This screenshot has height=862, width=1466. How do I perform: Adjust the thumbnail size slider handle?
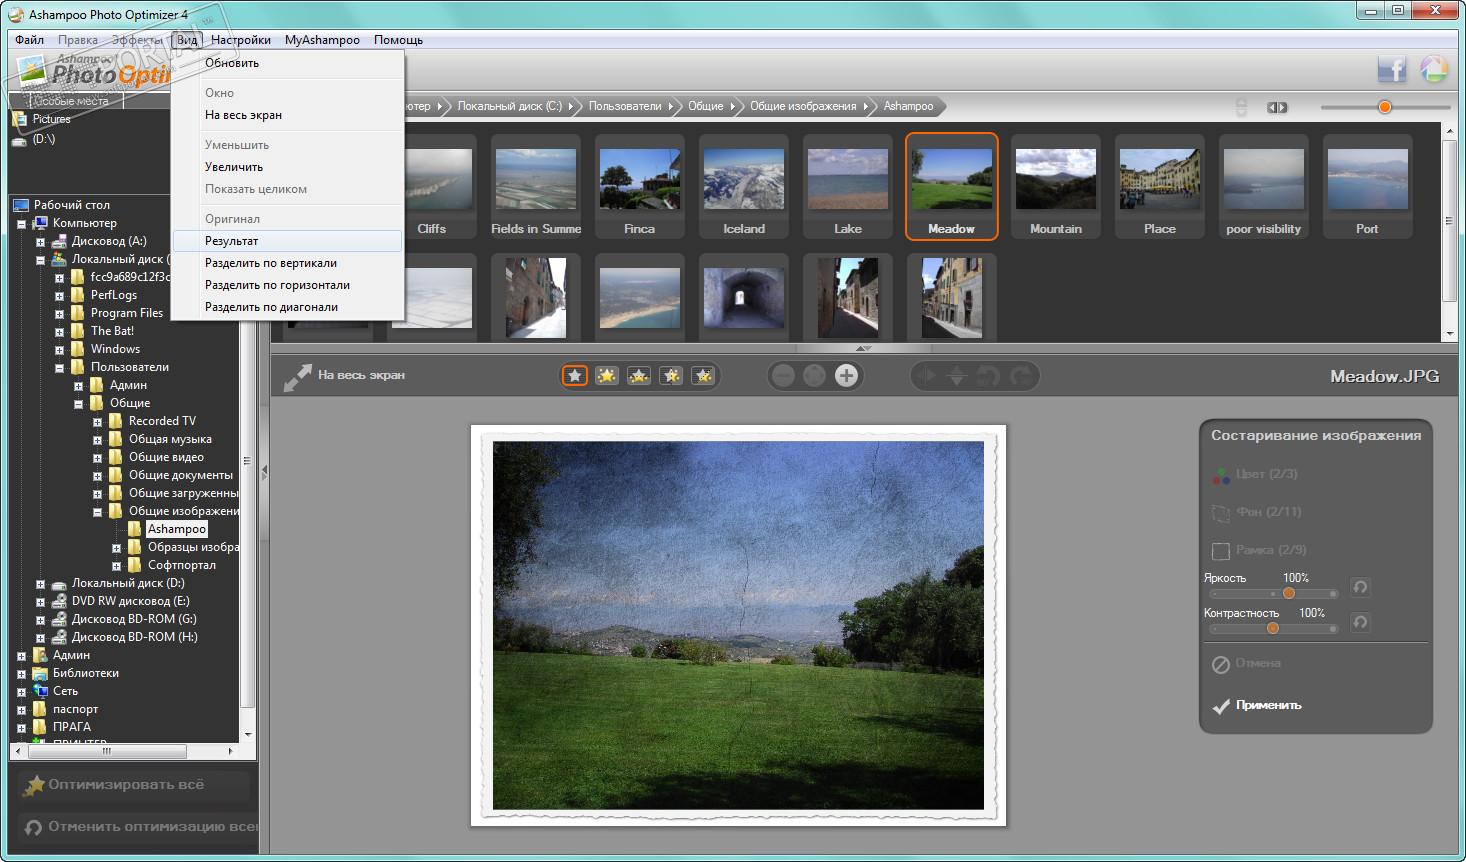[x=1385, y=107]
